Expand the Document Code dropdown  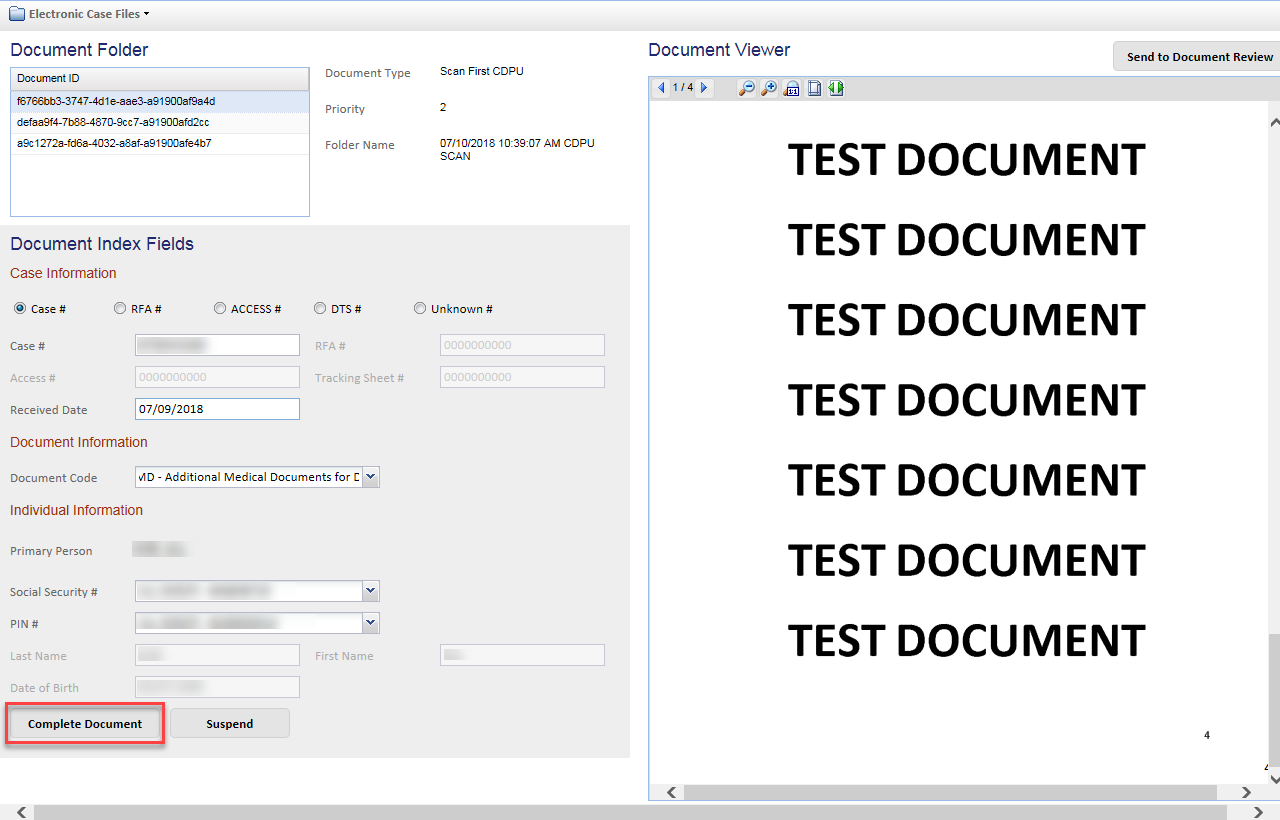(371, 477)
